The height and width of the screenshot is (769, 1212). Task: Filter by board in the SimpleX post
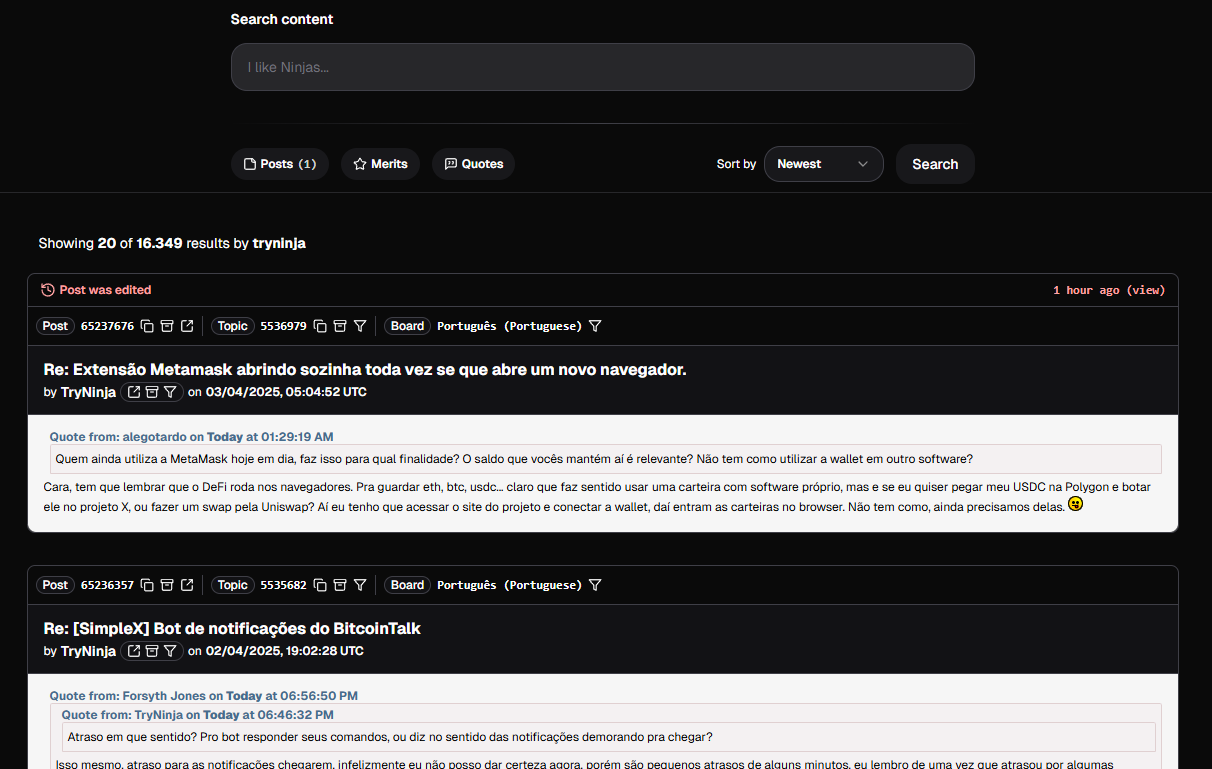[x=595, y=585]
